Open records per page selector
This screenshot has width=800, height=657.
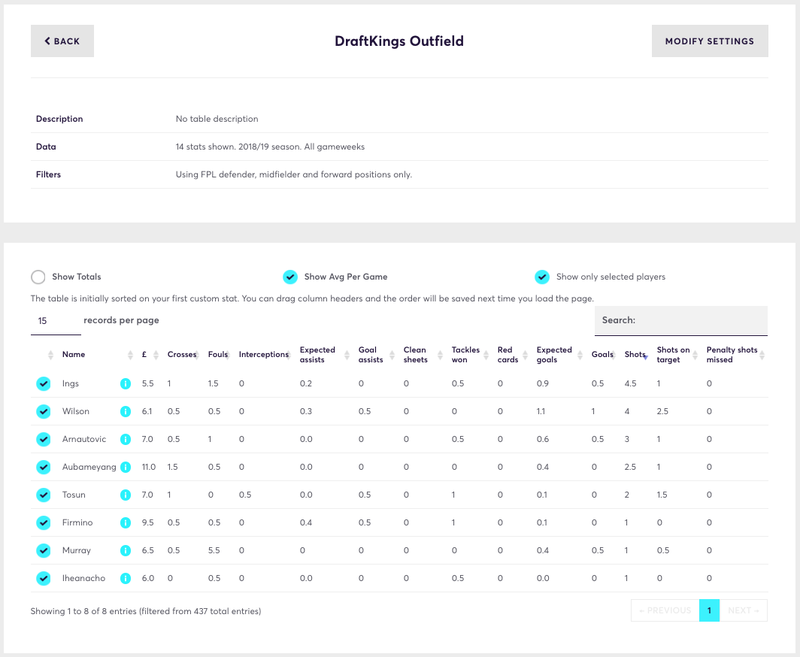click(x=56, y=321)
